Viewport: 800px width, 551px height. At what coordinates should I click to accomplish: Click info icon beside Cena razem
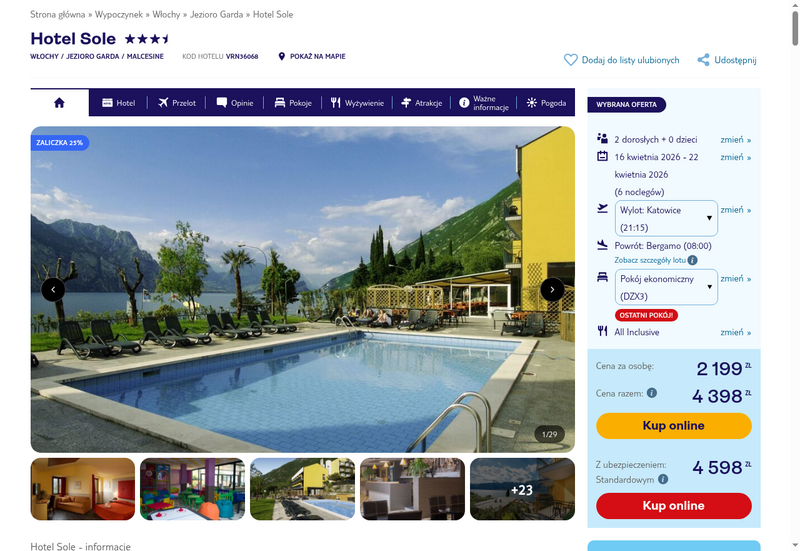(652, 393)
